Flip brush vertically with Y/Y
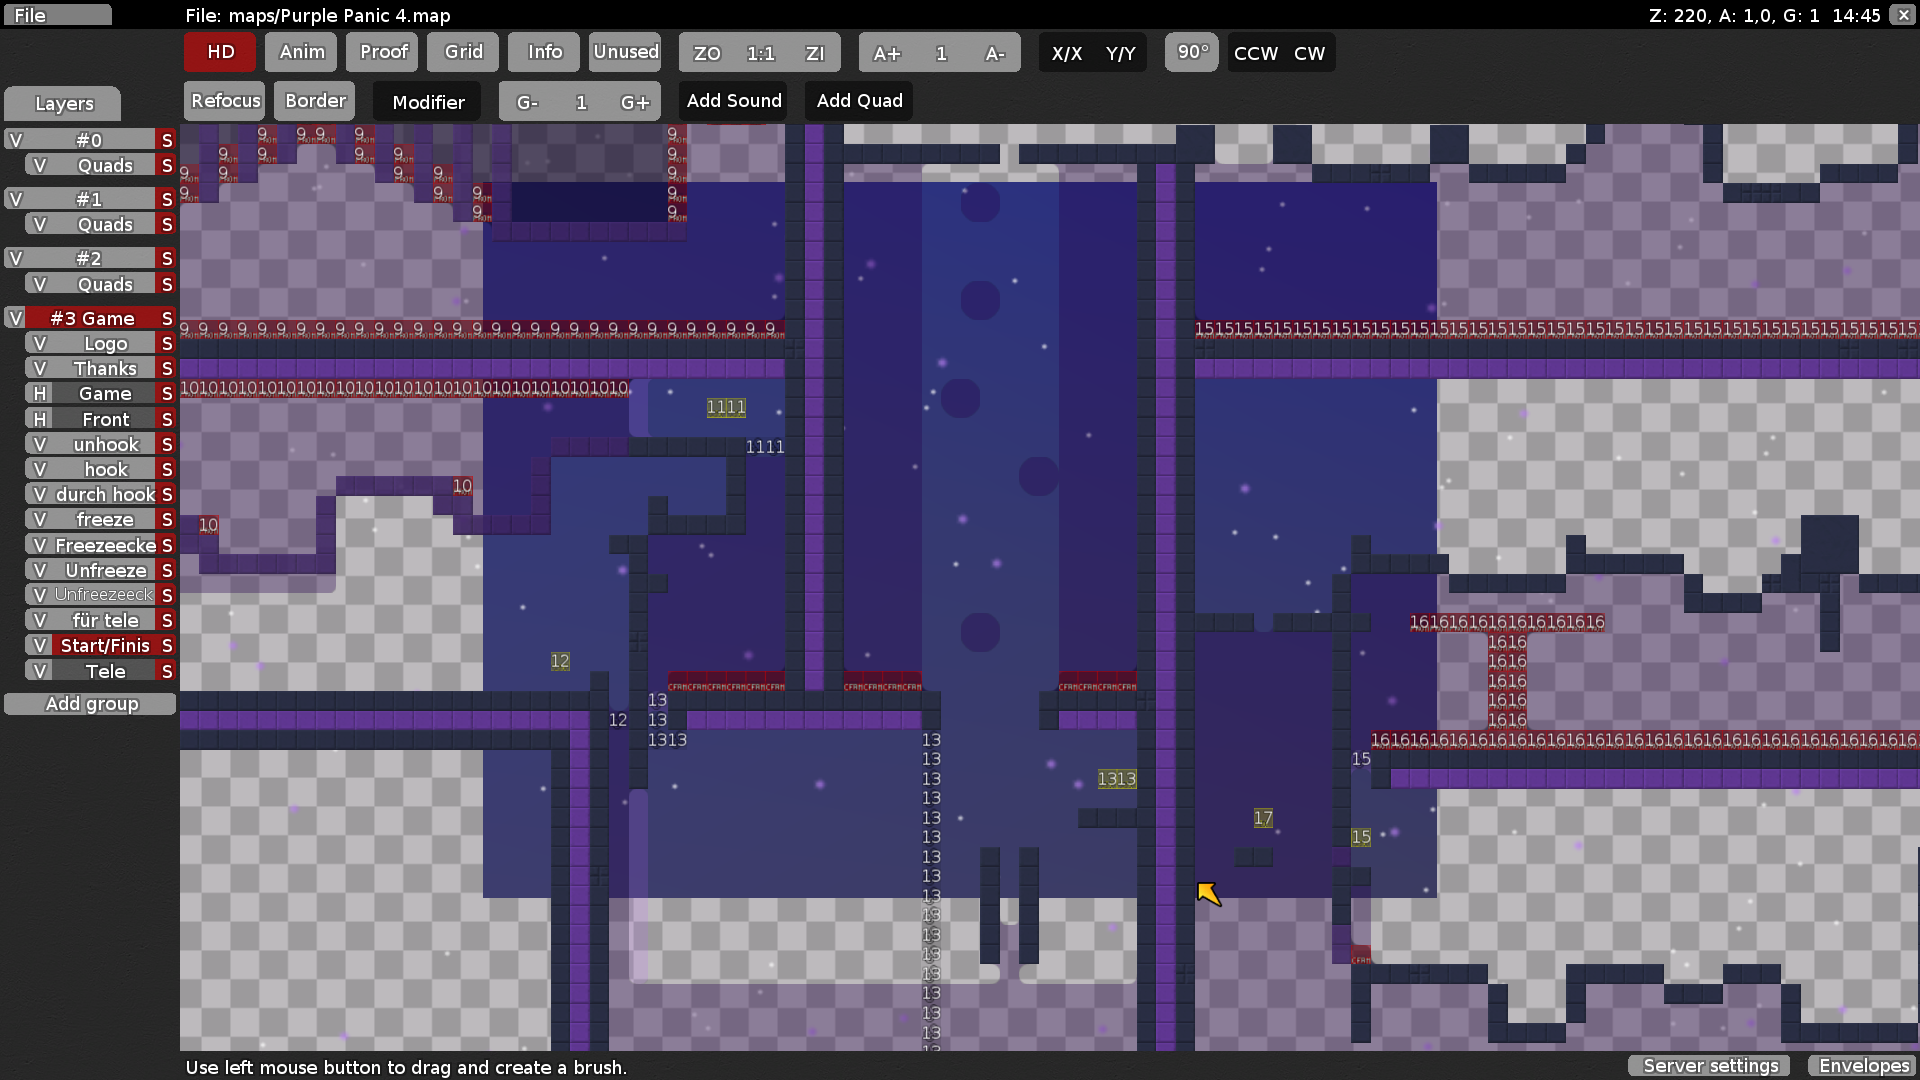Image resolution: width=1920 pixels, height=1080 pixels. tap(1120, 53)
